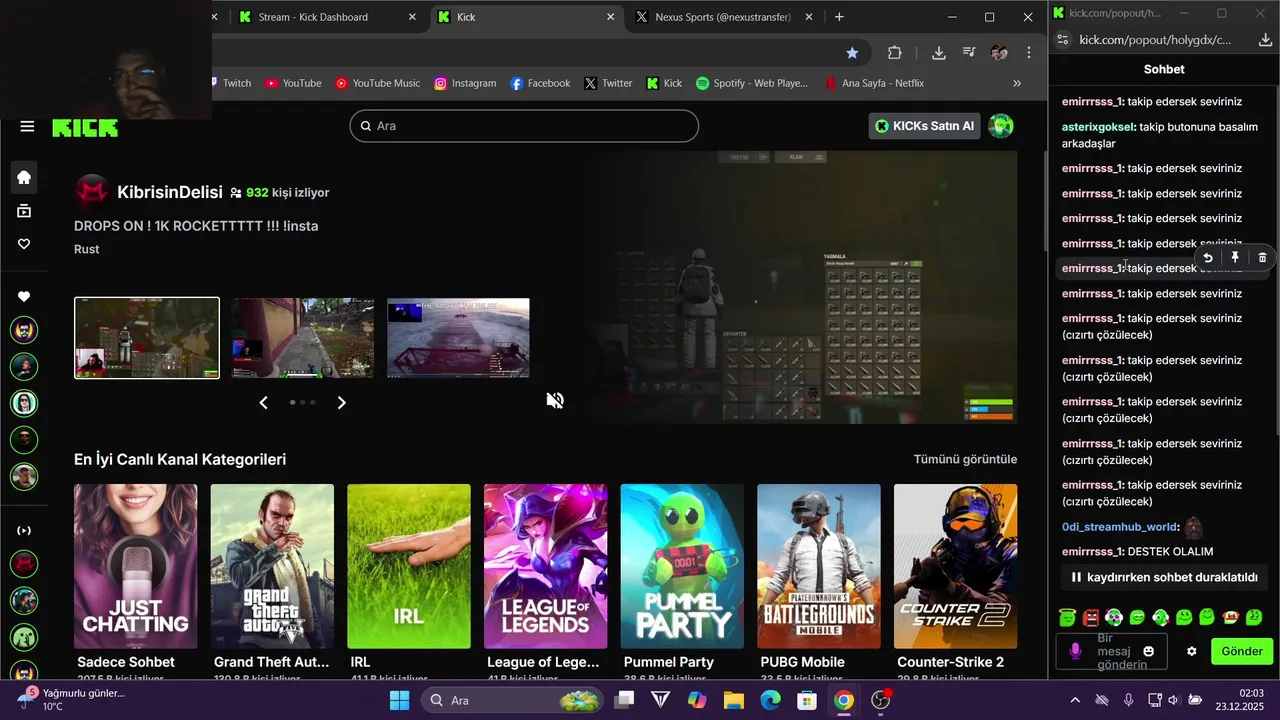
Task: Open the Rust category link
Action: [87, 249]
